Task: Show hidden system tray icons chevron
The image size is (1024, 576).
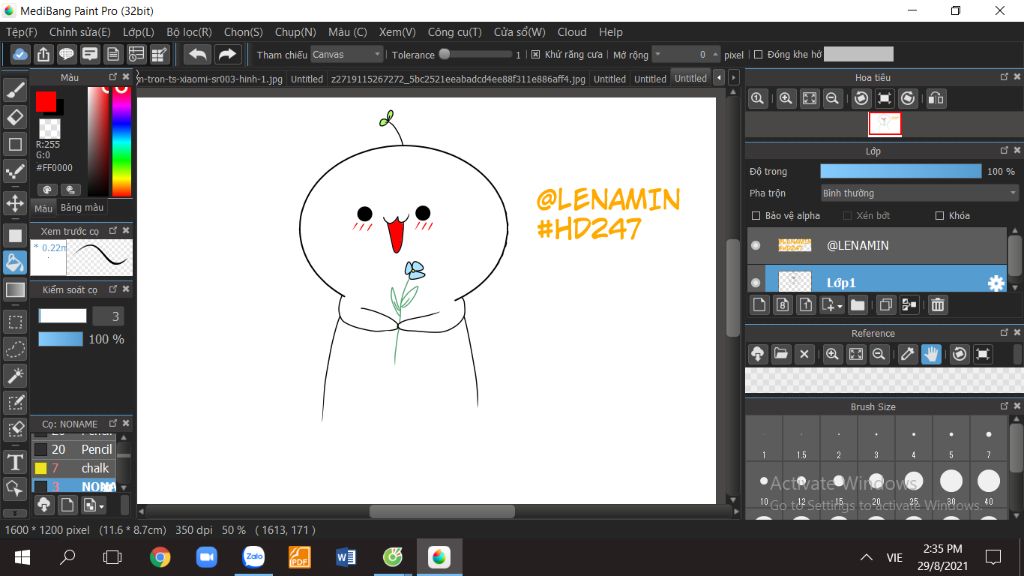Action: (x=866, y=557)
